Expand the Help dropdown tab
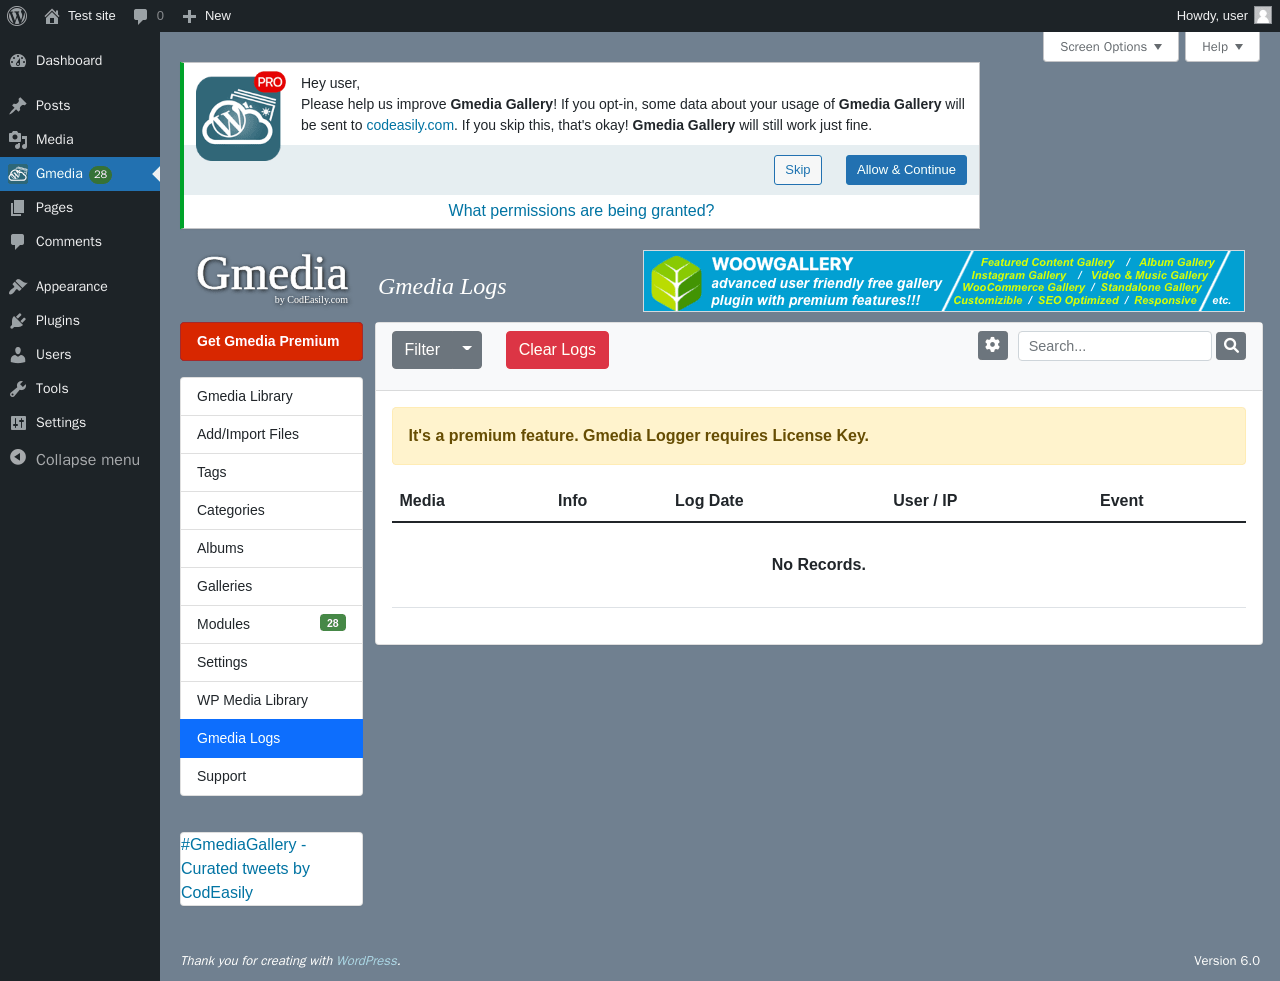The height and width of the screenshot is (981, 1280). tap(1222, 47)
